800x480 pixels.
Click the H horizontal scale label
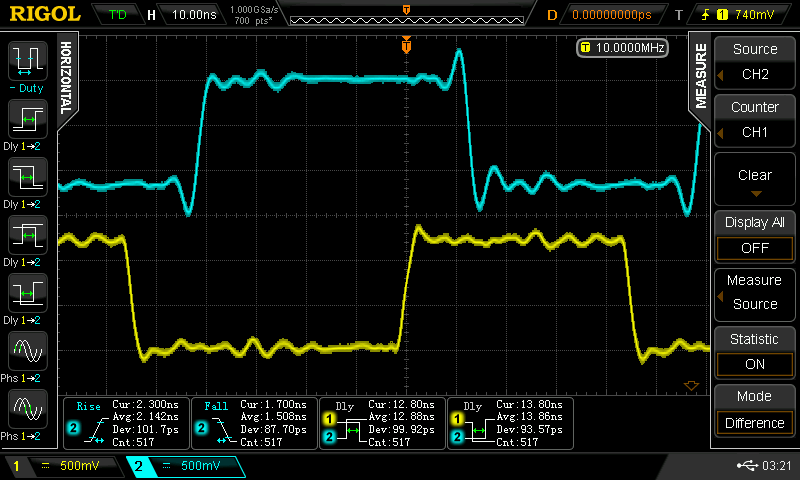tap(152, 15)
